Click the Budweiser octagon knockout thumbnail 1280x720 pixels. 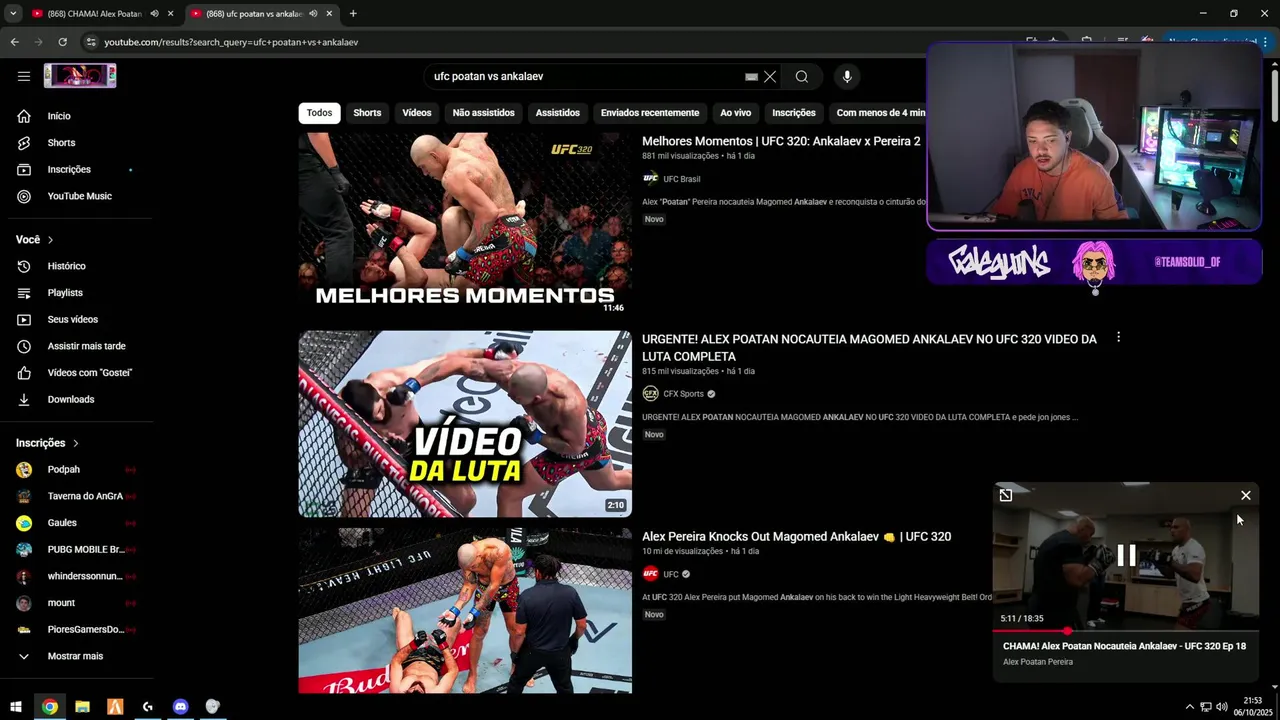[465, 611]
